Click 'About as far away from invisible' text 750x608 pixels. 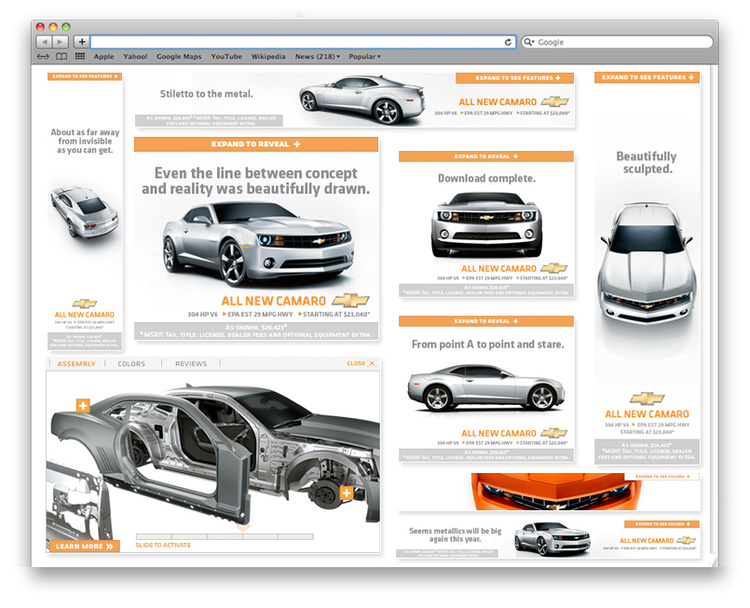[x=85, y=136]
